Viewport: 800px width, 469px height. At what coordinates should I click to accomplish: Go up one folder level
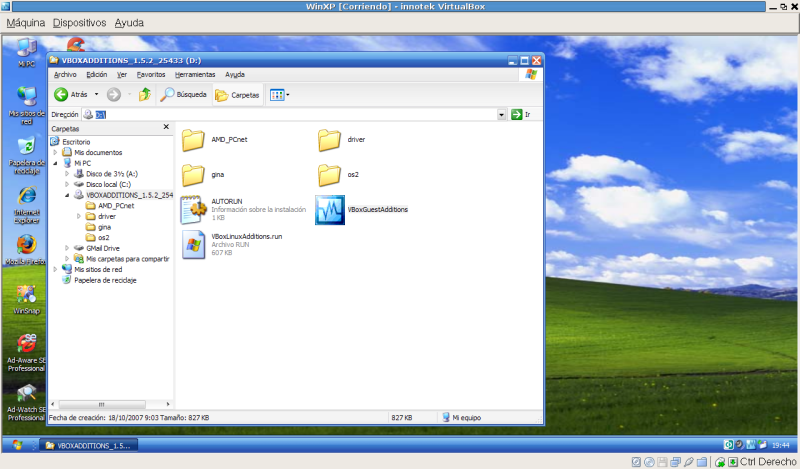pyautogui.click(x=145, y=95)
